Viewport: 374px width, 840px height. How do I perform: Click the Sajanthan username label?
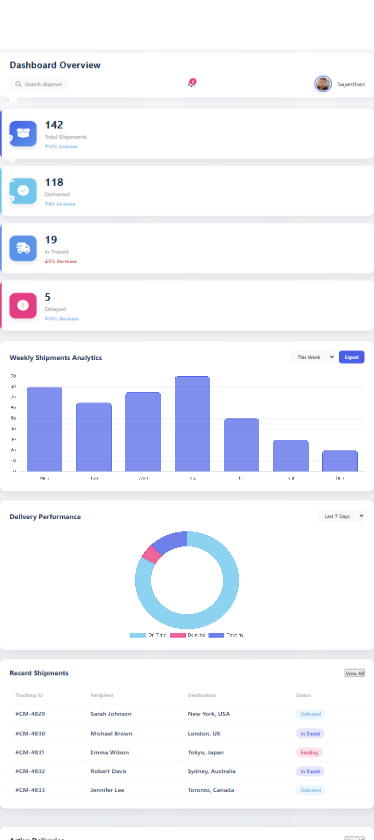tap(351, 84)
